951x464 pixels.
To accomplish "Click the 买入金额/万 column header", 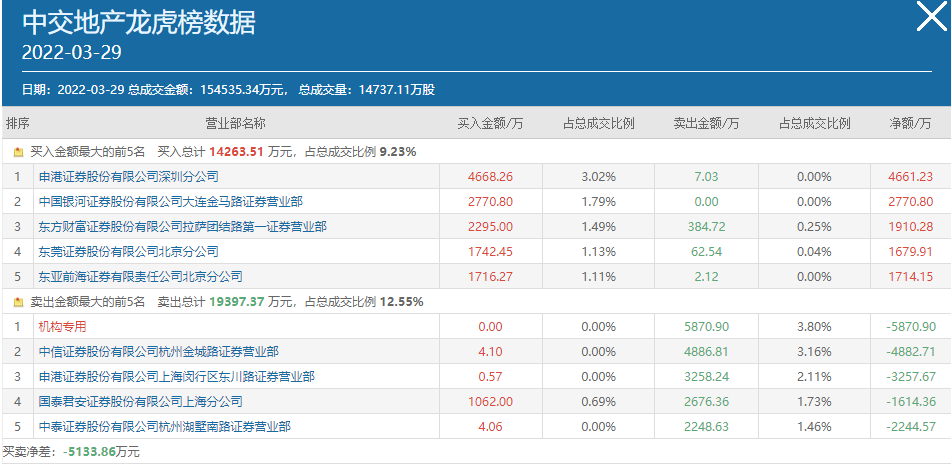I will tap(490, 124).
